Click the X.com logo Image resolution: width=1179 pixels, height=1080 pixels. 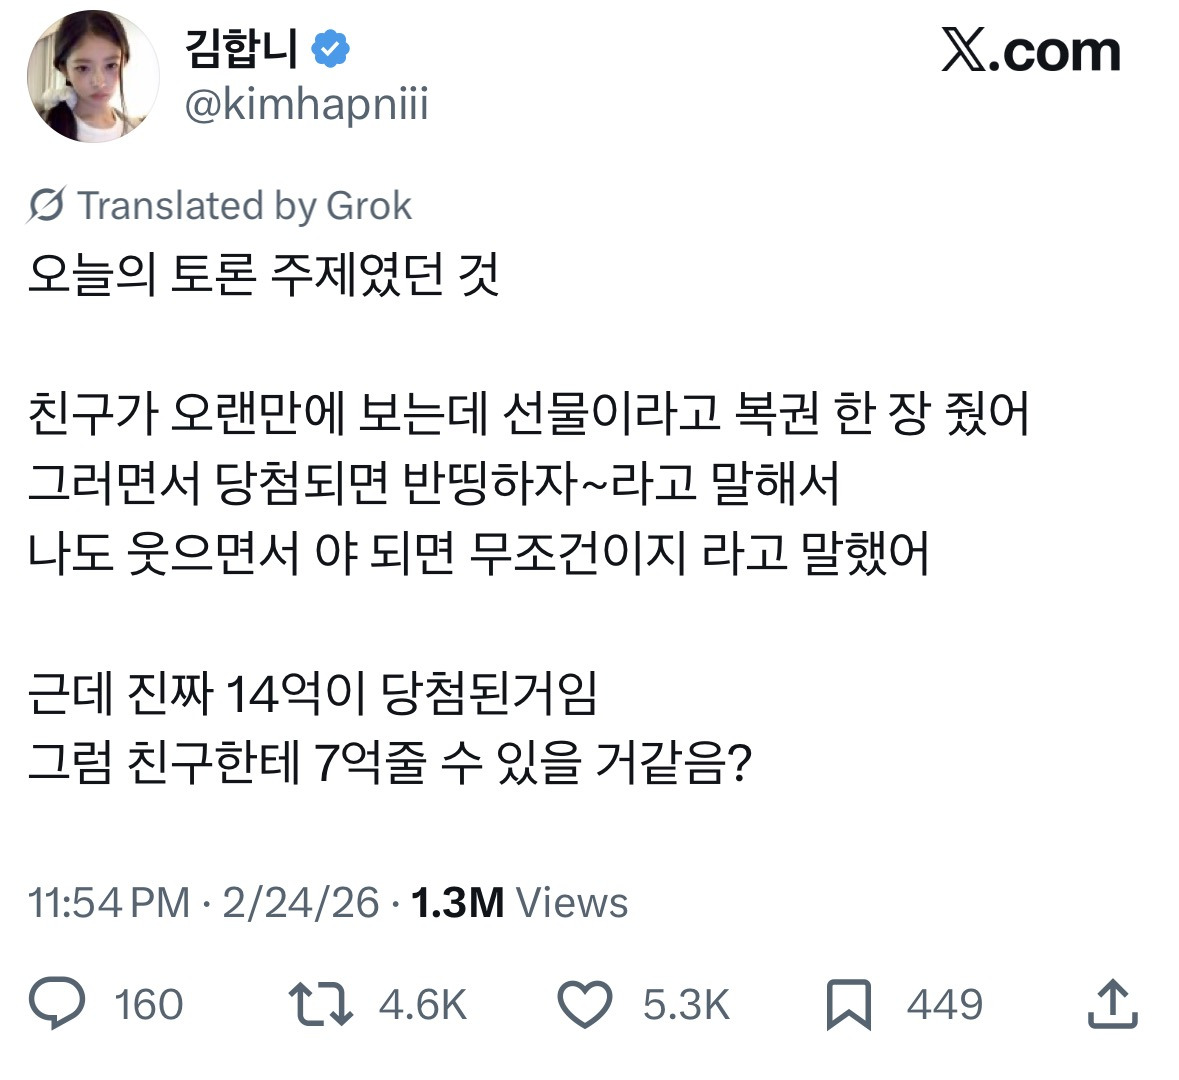(x=1030, y=51)
